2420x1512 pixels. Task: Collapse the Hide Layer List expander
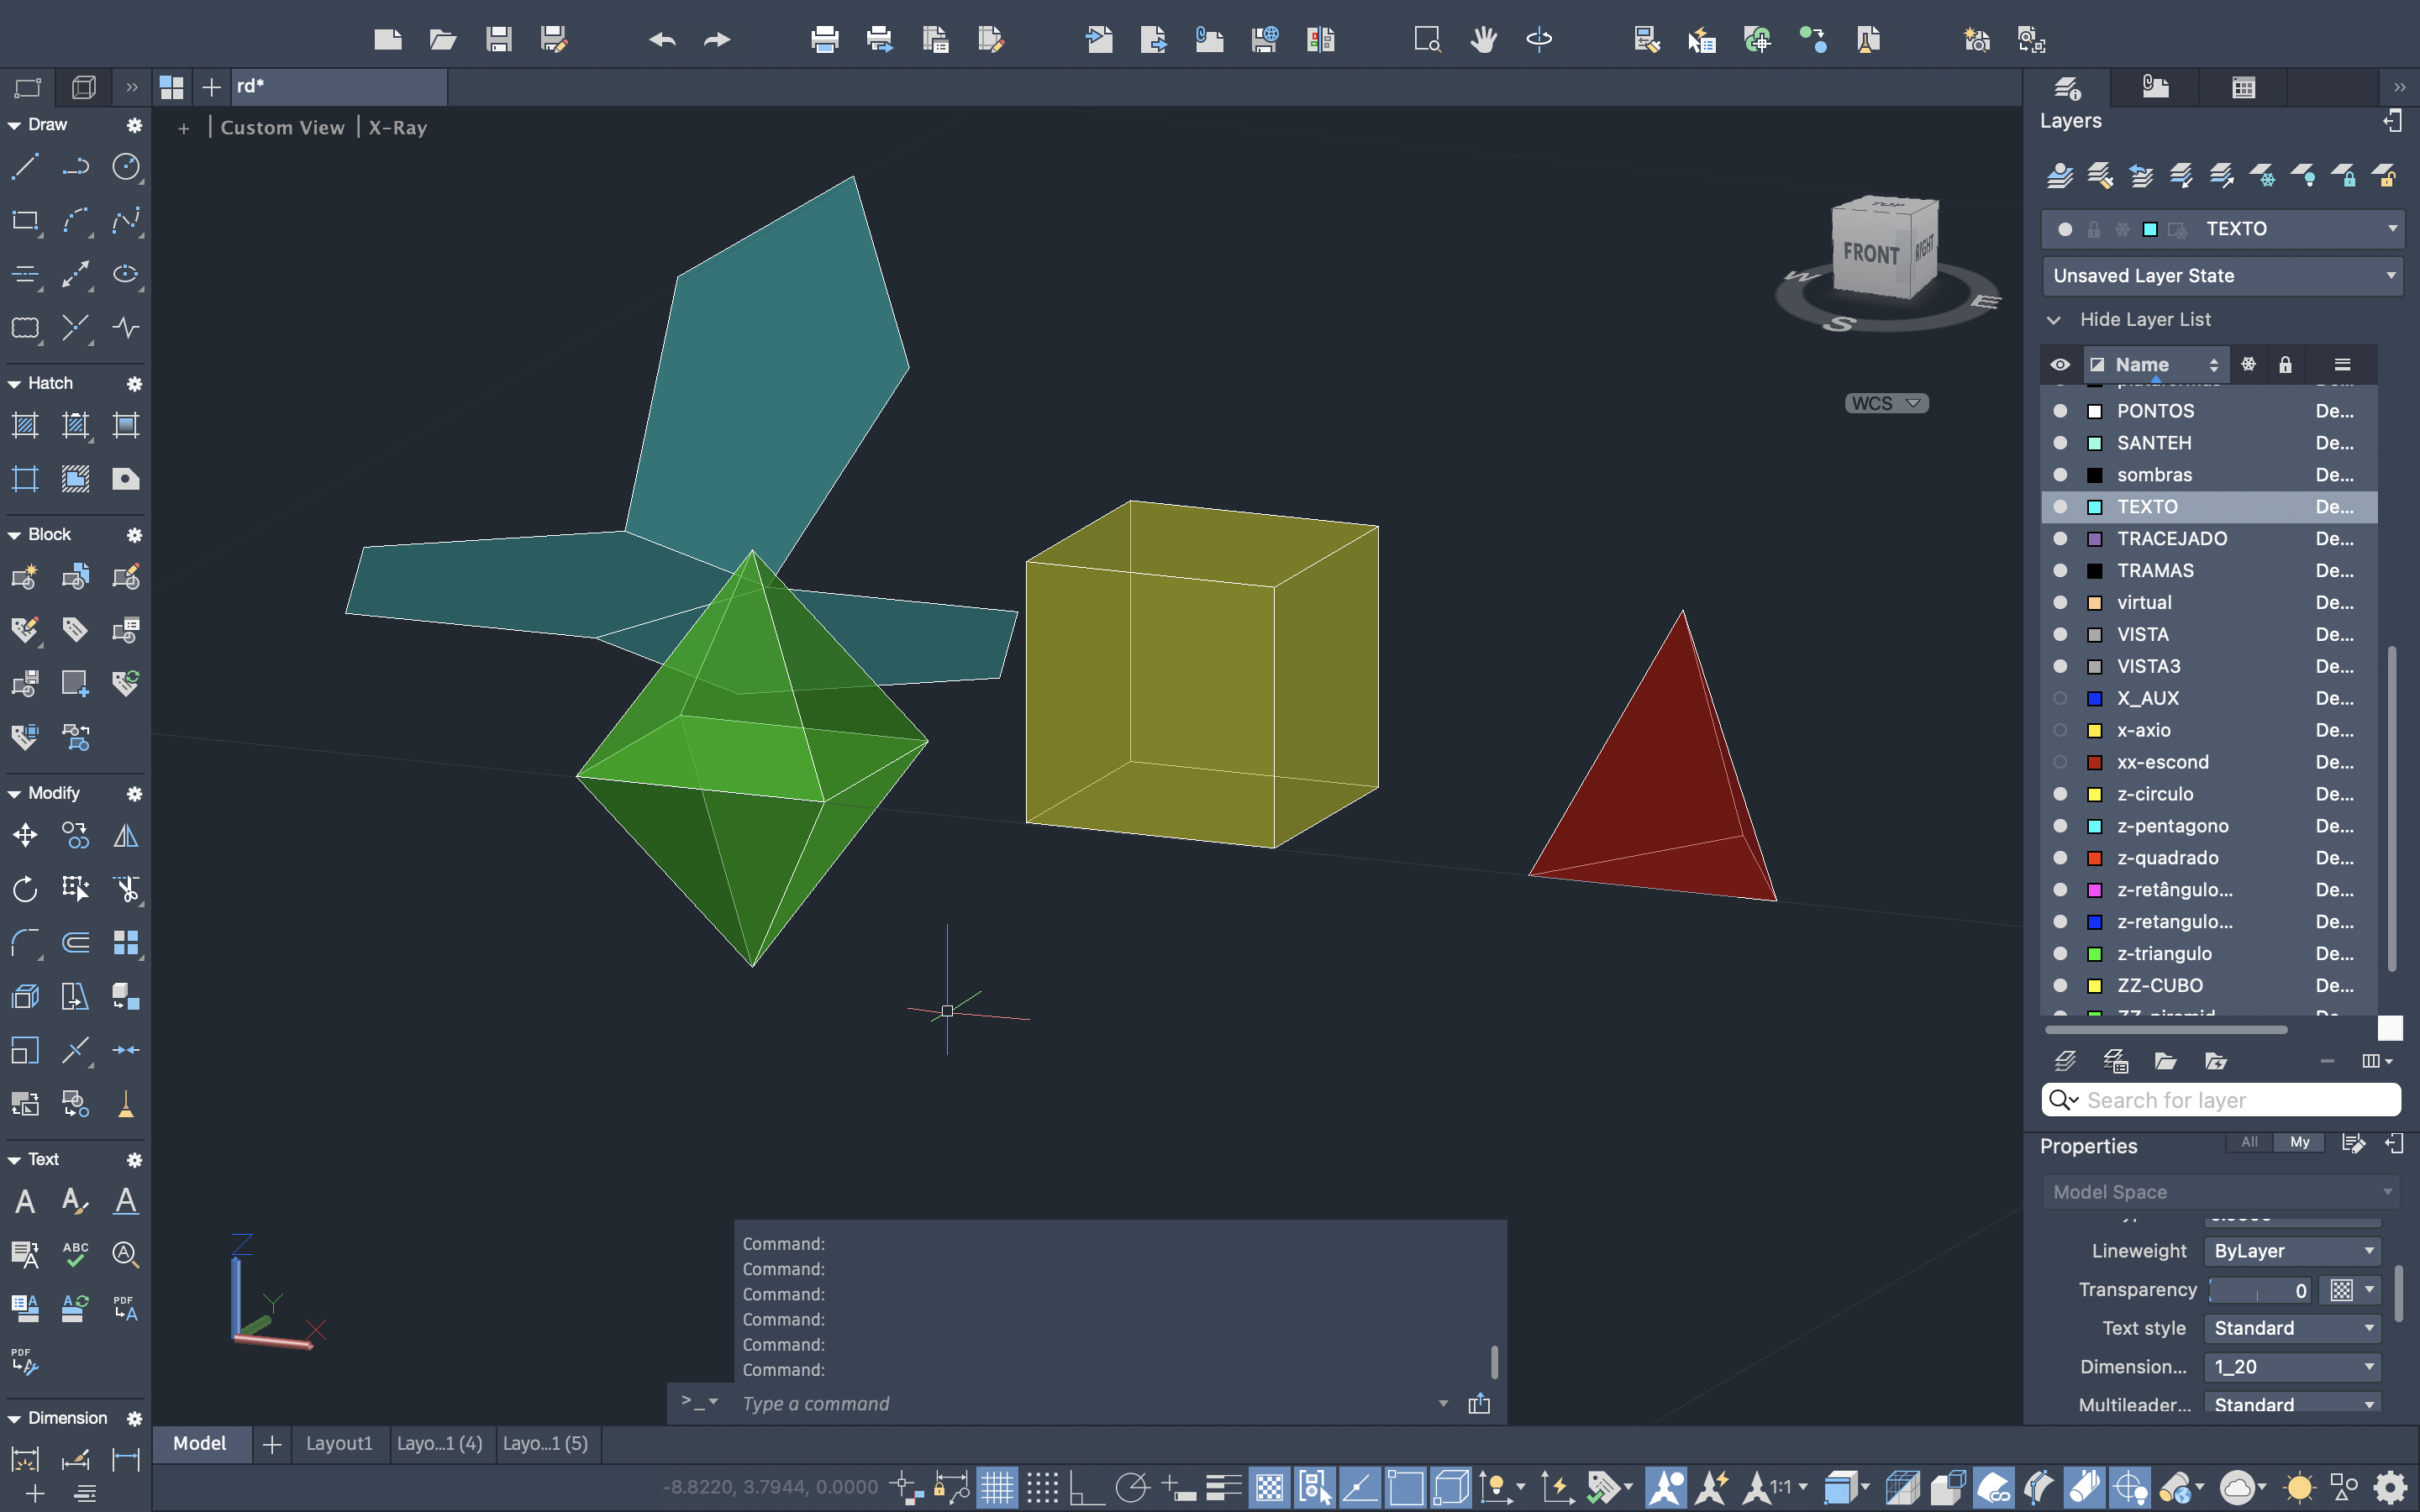(2054, 320)
